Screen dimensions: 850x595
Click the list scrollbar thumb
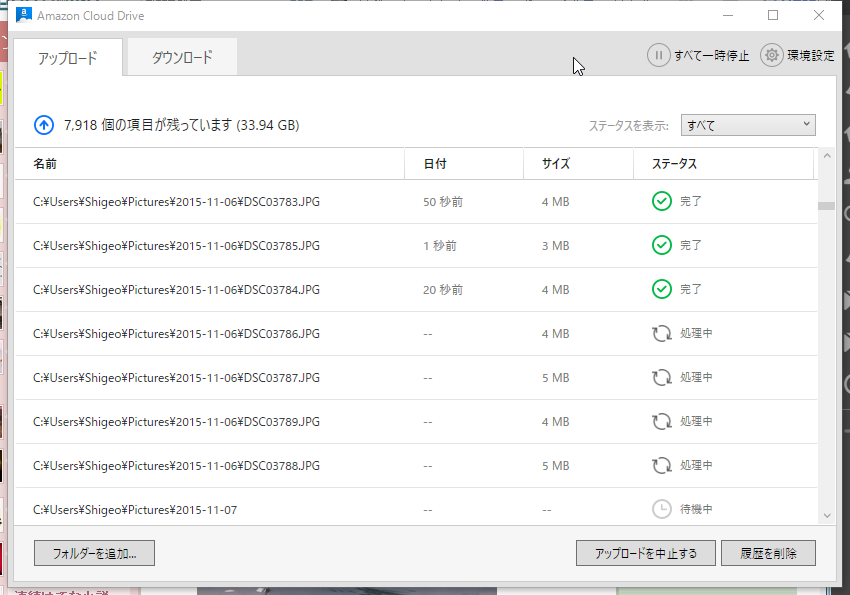point(827,206)
